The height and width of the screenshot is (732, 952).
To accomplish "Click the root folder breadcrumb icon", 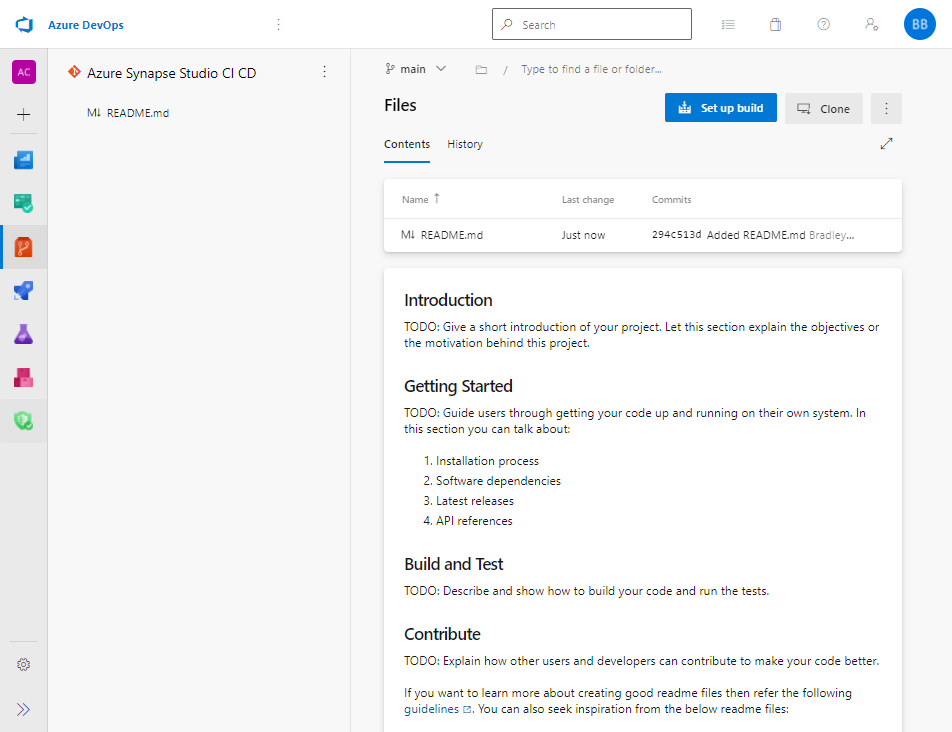I will [481, 70].
